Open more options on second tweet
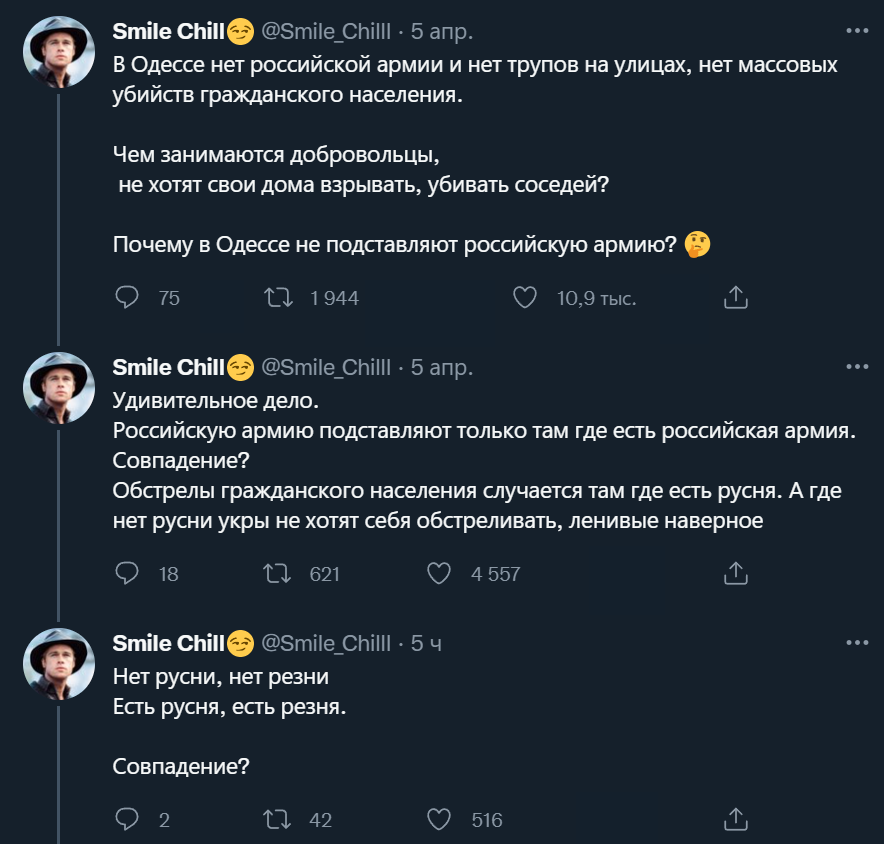Screen dimensions: 884x844 pos(857,367)
